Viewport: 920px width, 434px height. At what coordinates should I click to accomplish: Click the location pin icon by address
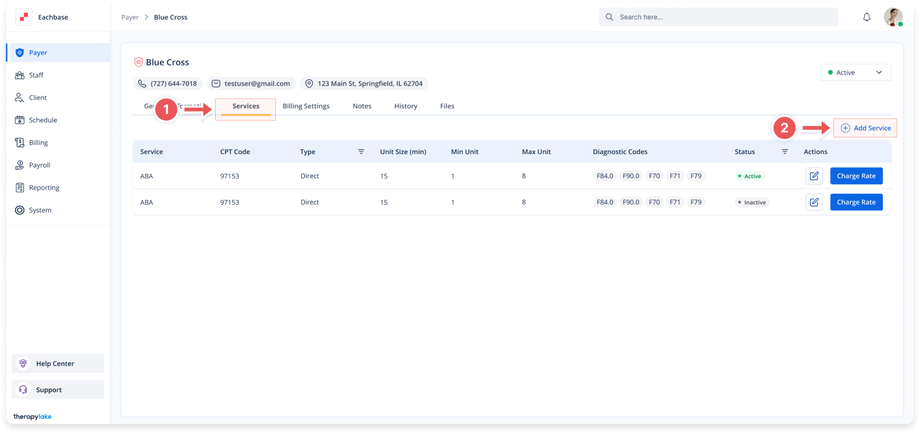pyautogui.click(x=309, y=84)
